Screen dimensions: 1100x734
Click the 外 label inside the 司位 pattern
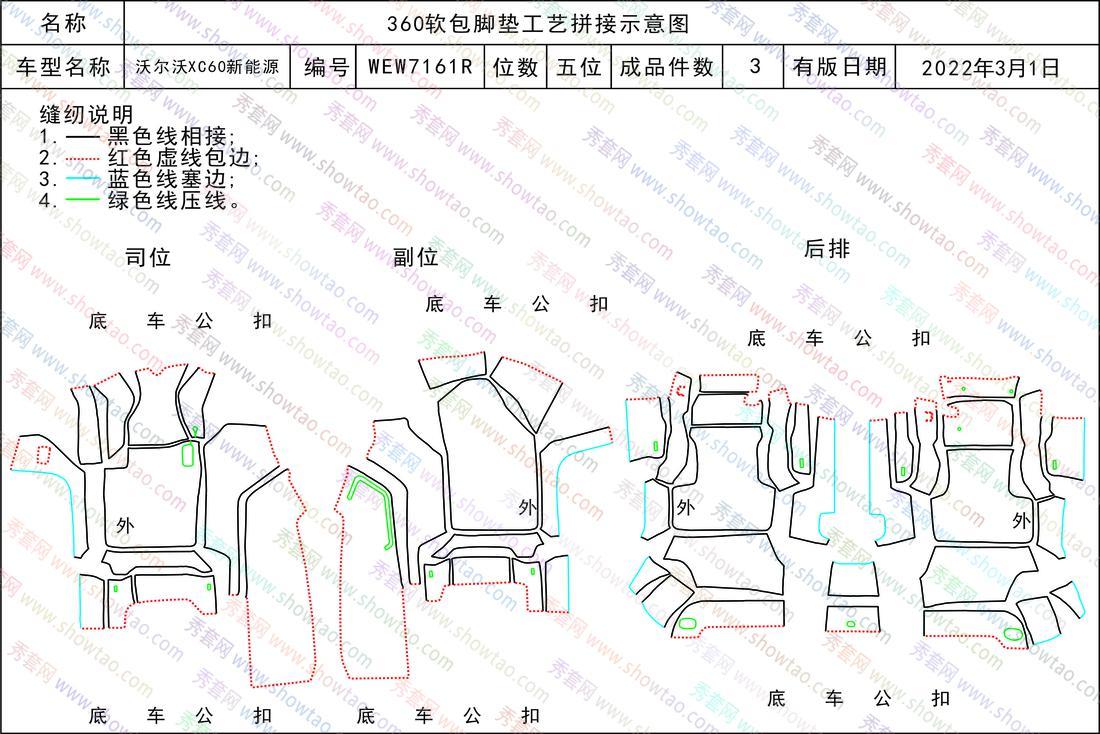(x=125, y=525)
